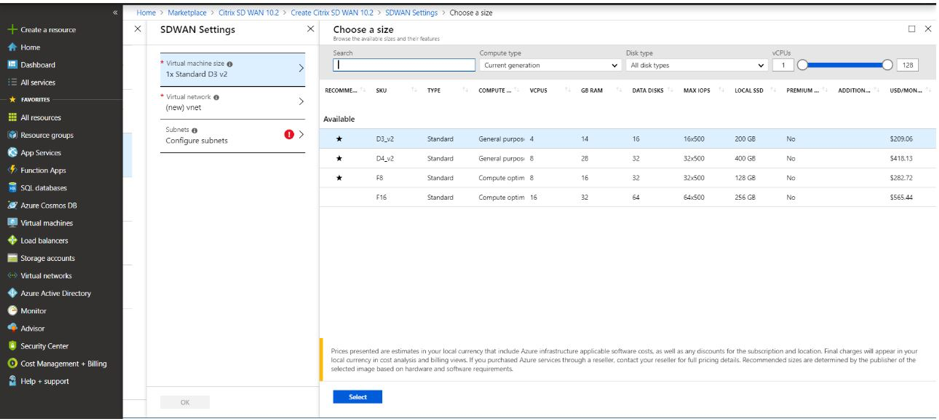The height and width of the screenshot is (420, 939).
Task: Click the All resources grid icon
Action: click(12, 117)
